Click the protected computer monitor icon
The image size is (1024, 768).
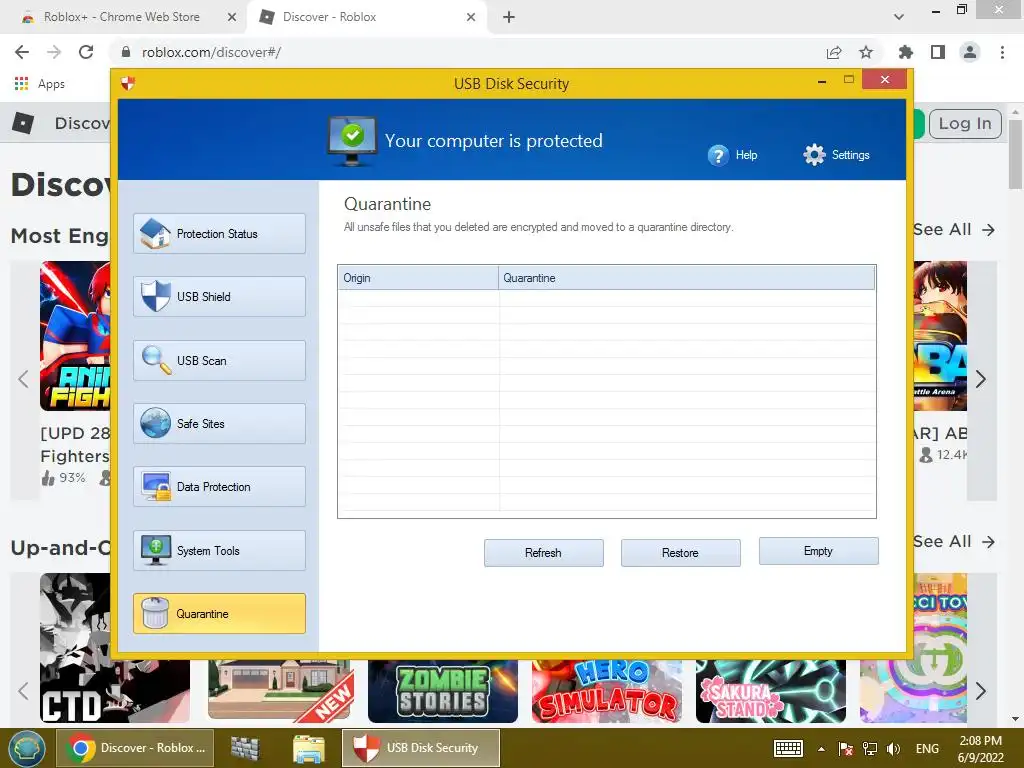tap(352, 140)
